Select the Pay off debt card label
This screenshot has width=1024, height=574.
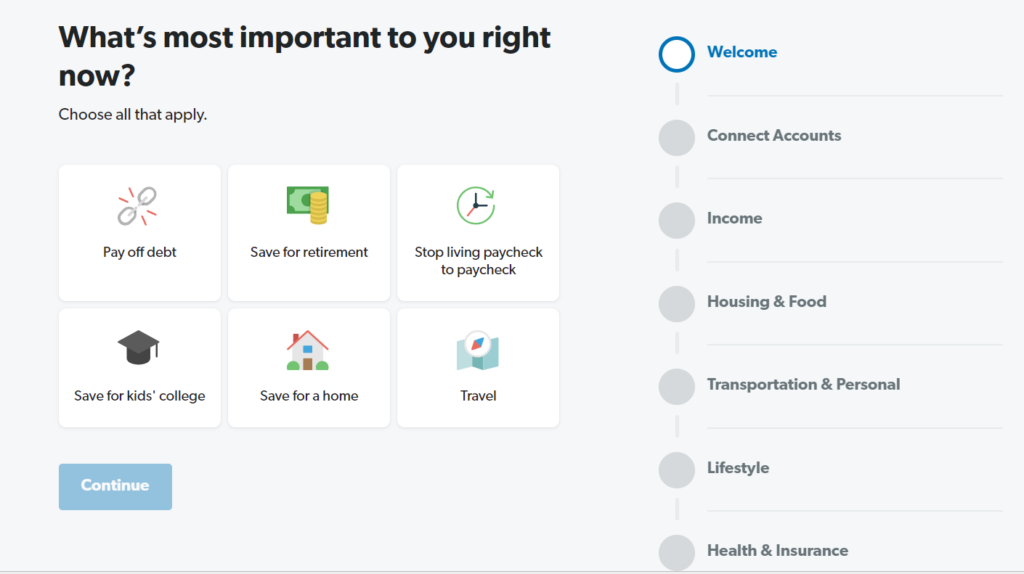139,252
